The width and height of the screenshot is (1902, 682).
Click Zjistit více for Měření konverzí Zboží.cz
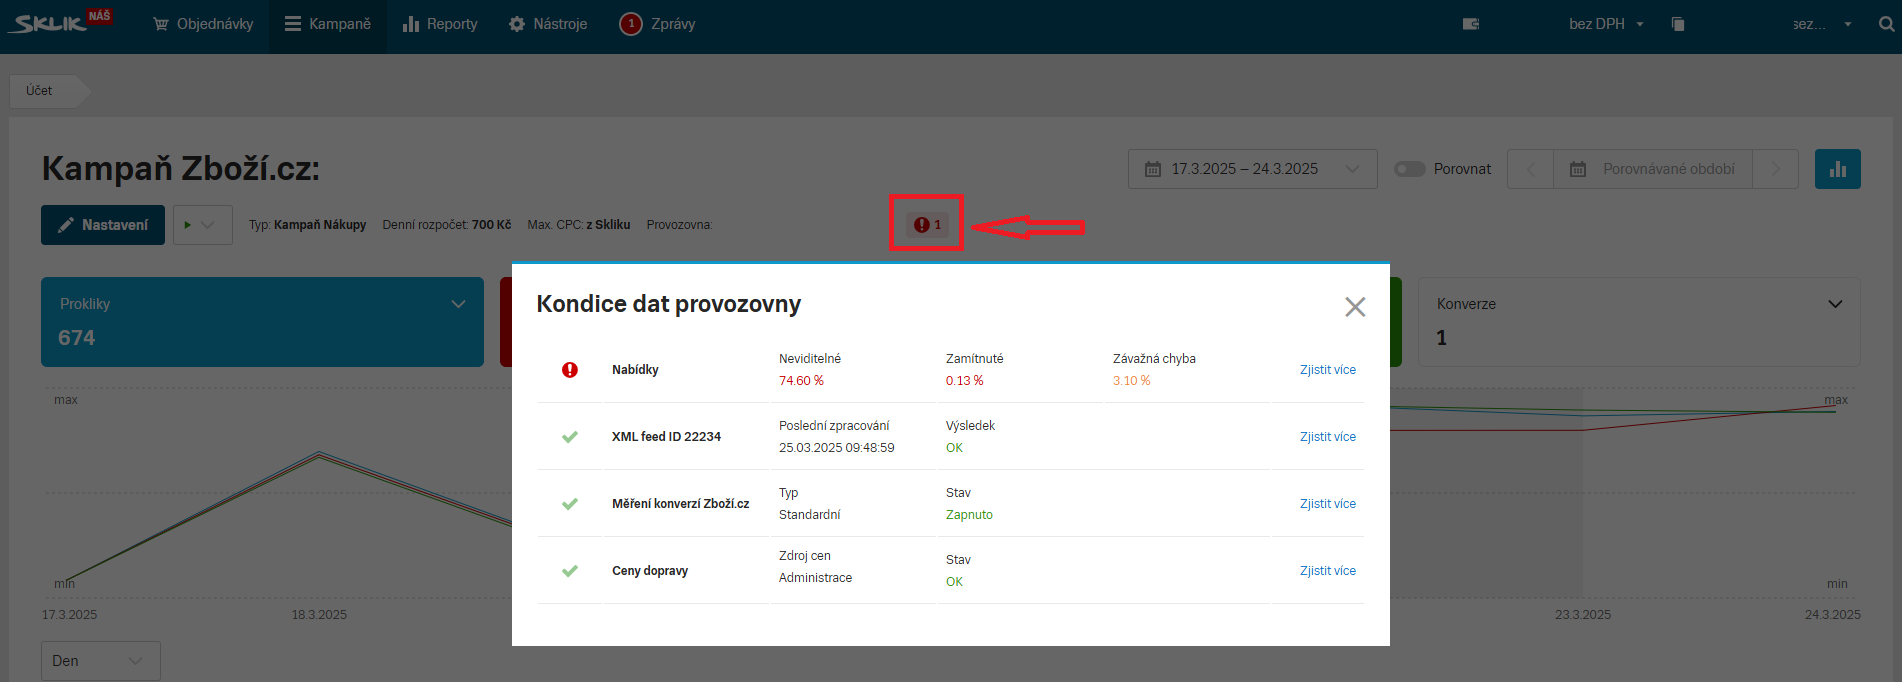pyautogui.click(x=1328, y=504)
